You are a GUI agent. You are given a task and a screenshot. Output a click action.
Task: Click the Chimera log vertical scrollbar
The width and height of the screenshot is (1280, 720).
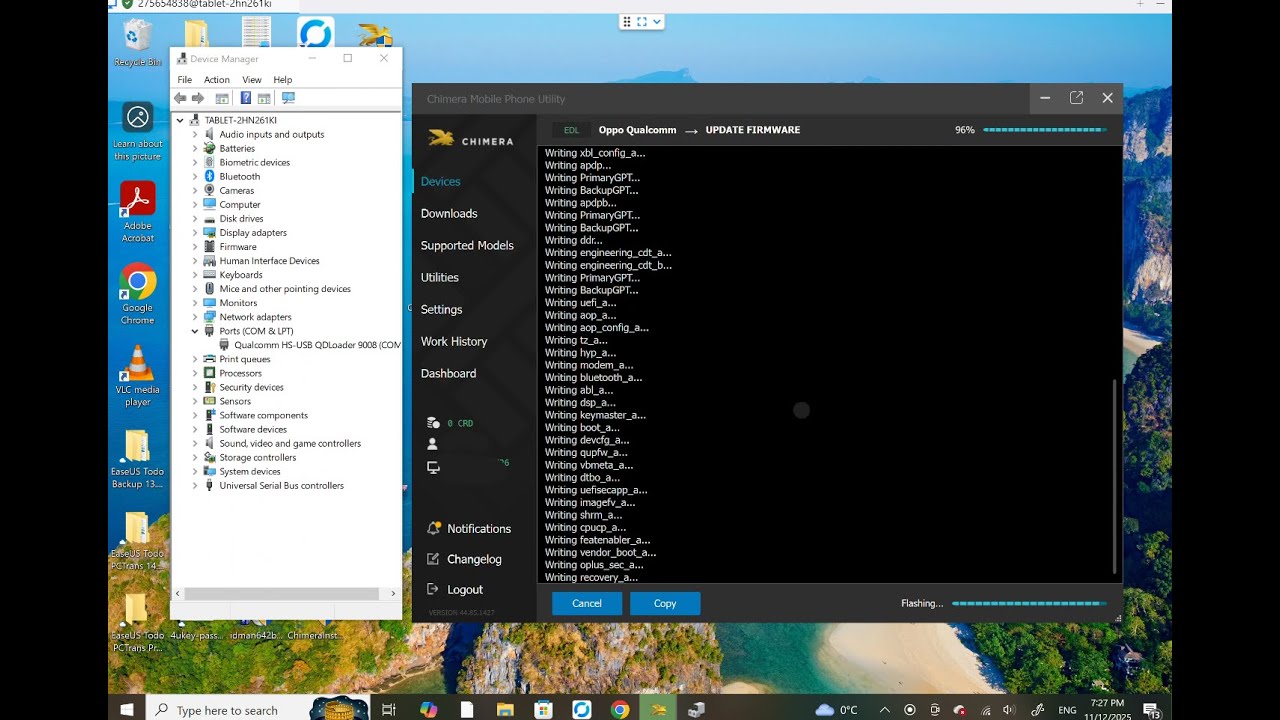coord(1115,476)
